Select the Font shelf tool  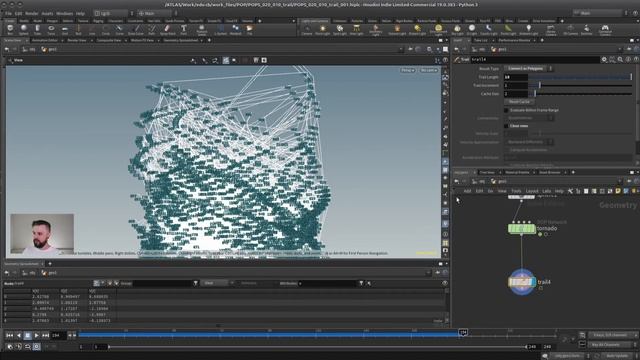coord(184,29)
